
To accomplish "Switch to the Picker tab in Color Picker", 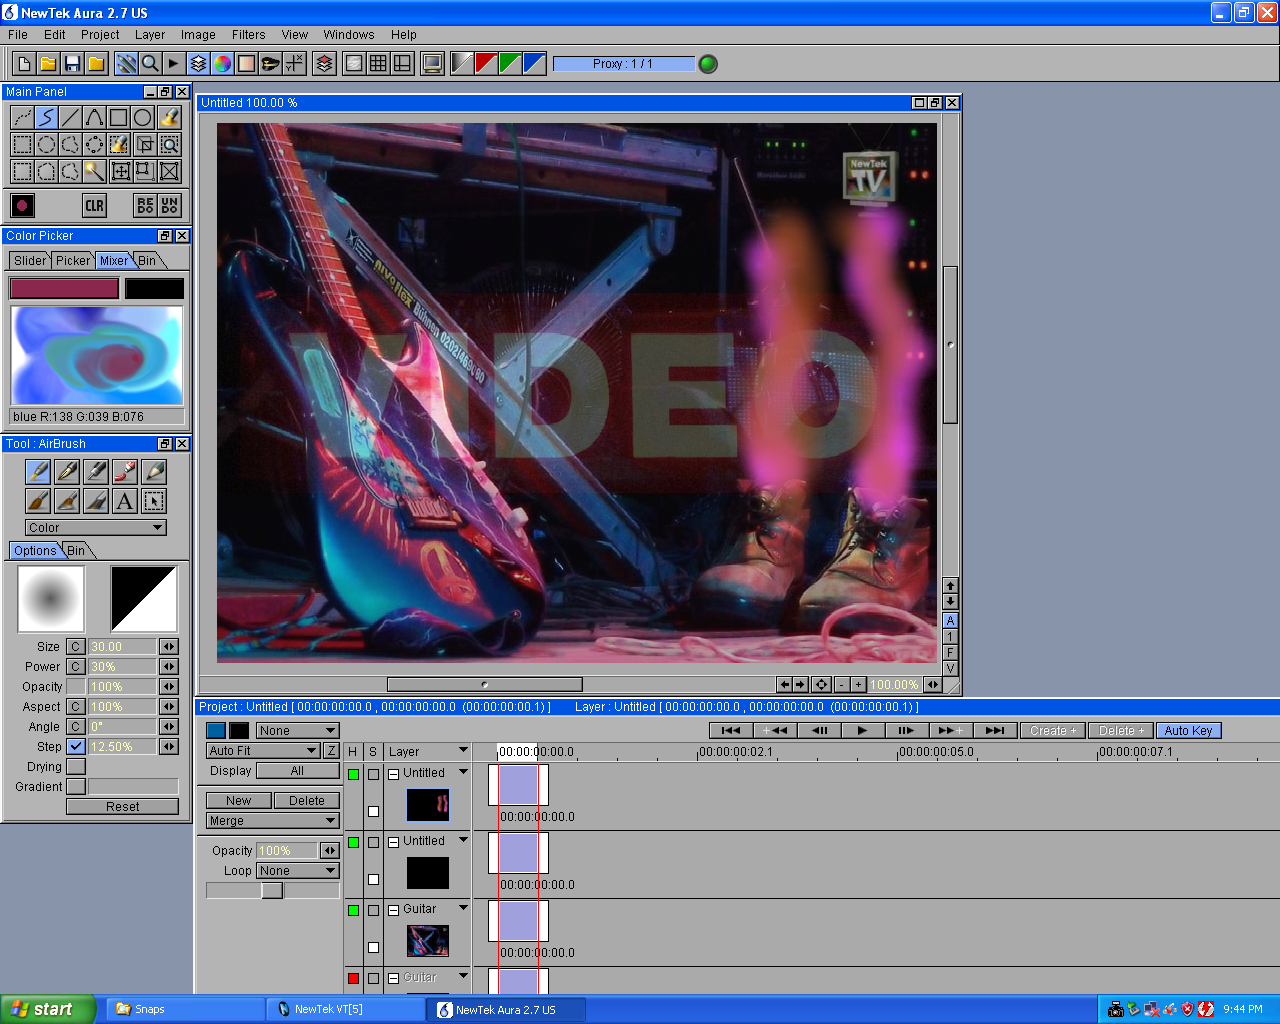I will 73,261.
